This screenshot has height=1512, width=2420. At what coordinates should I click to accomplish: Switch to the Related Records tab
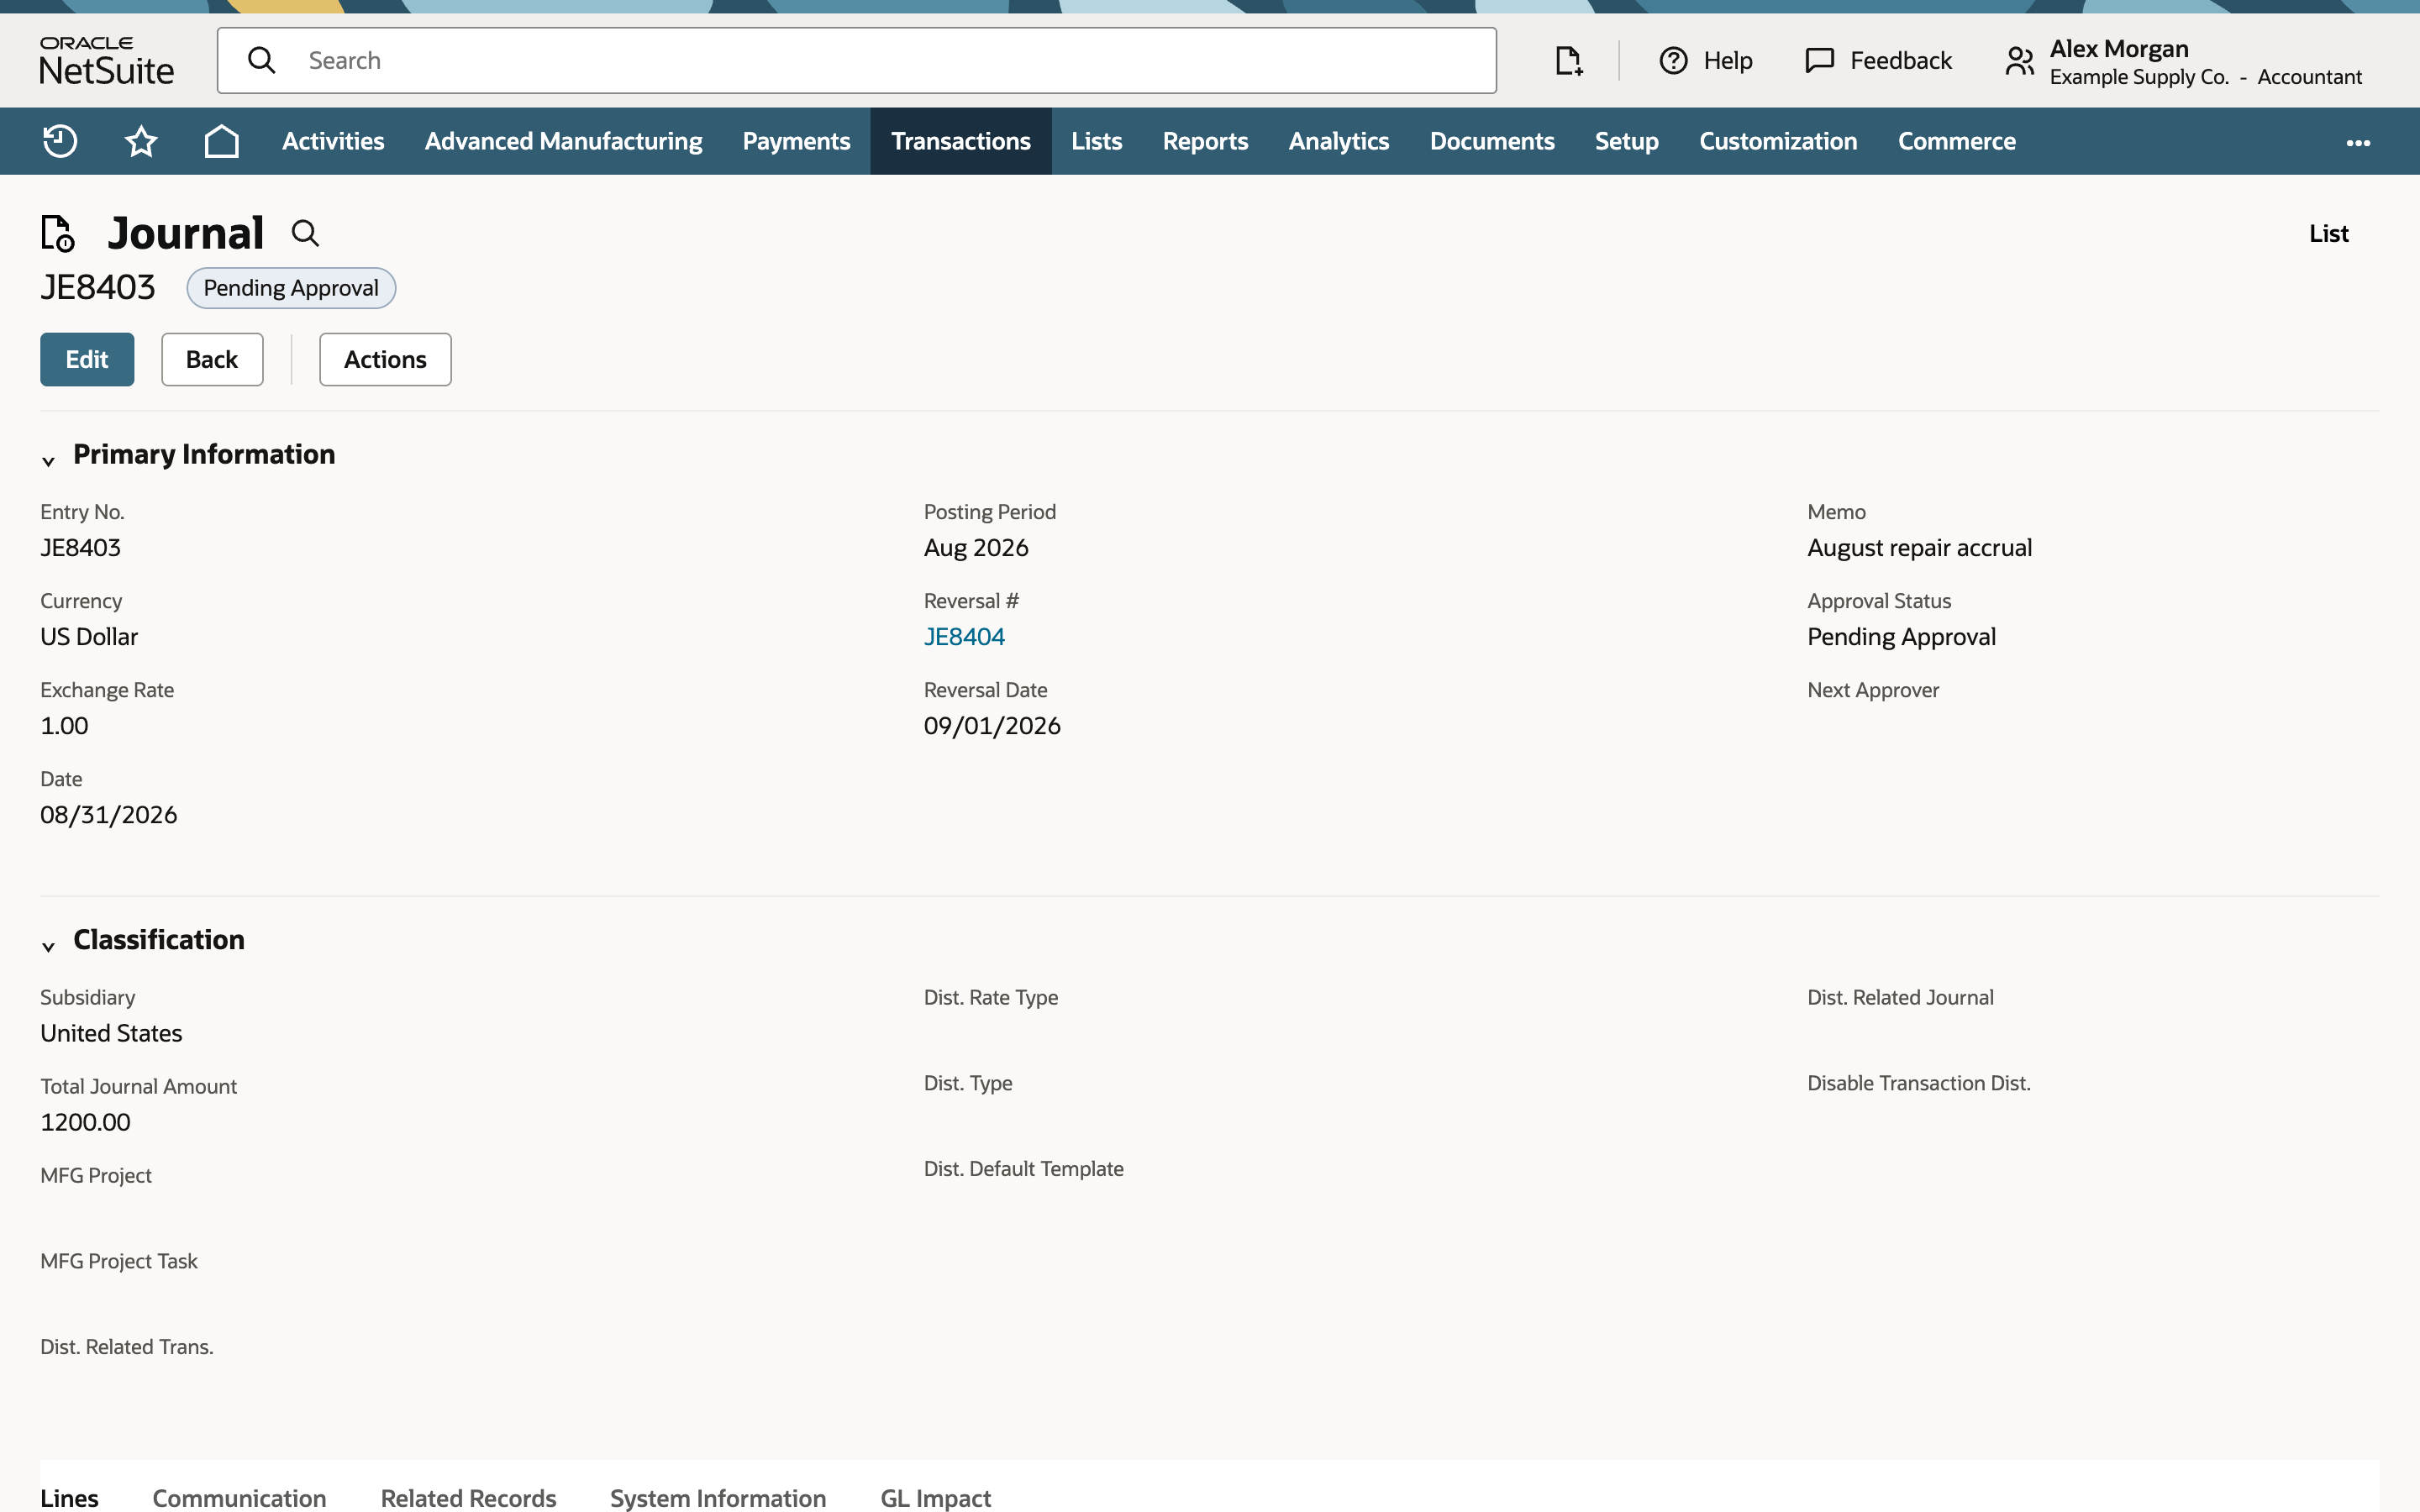tap(468, 1497)
